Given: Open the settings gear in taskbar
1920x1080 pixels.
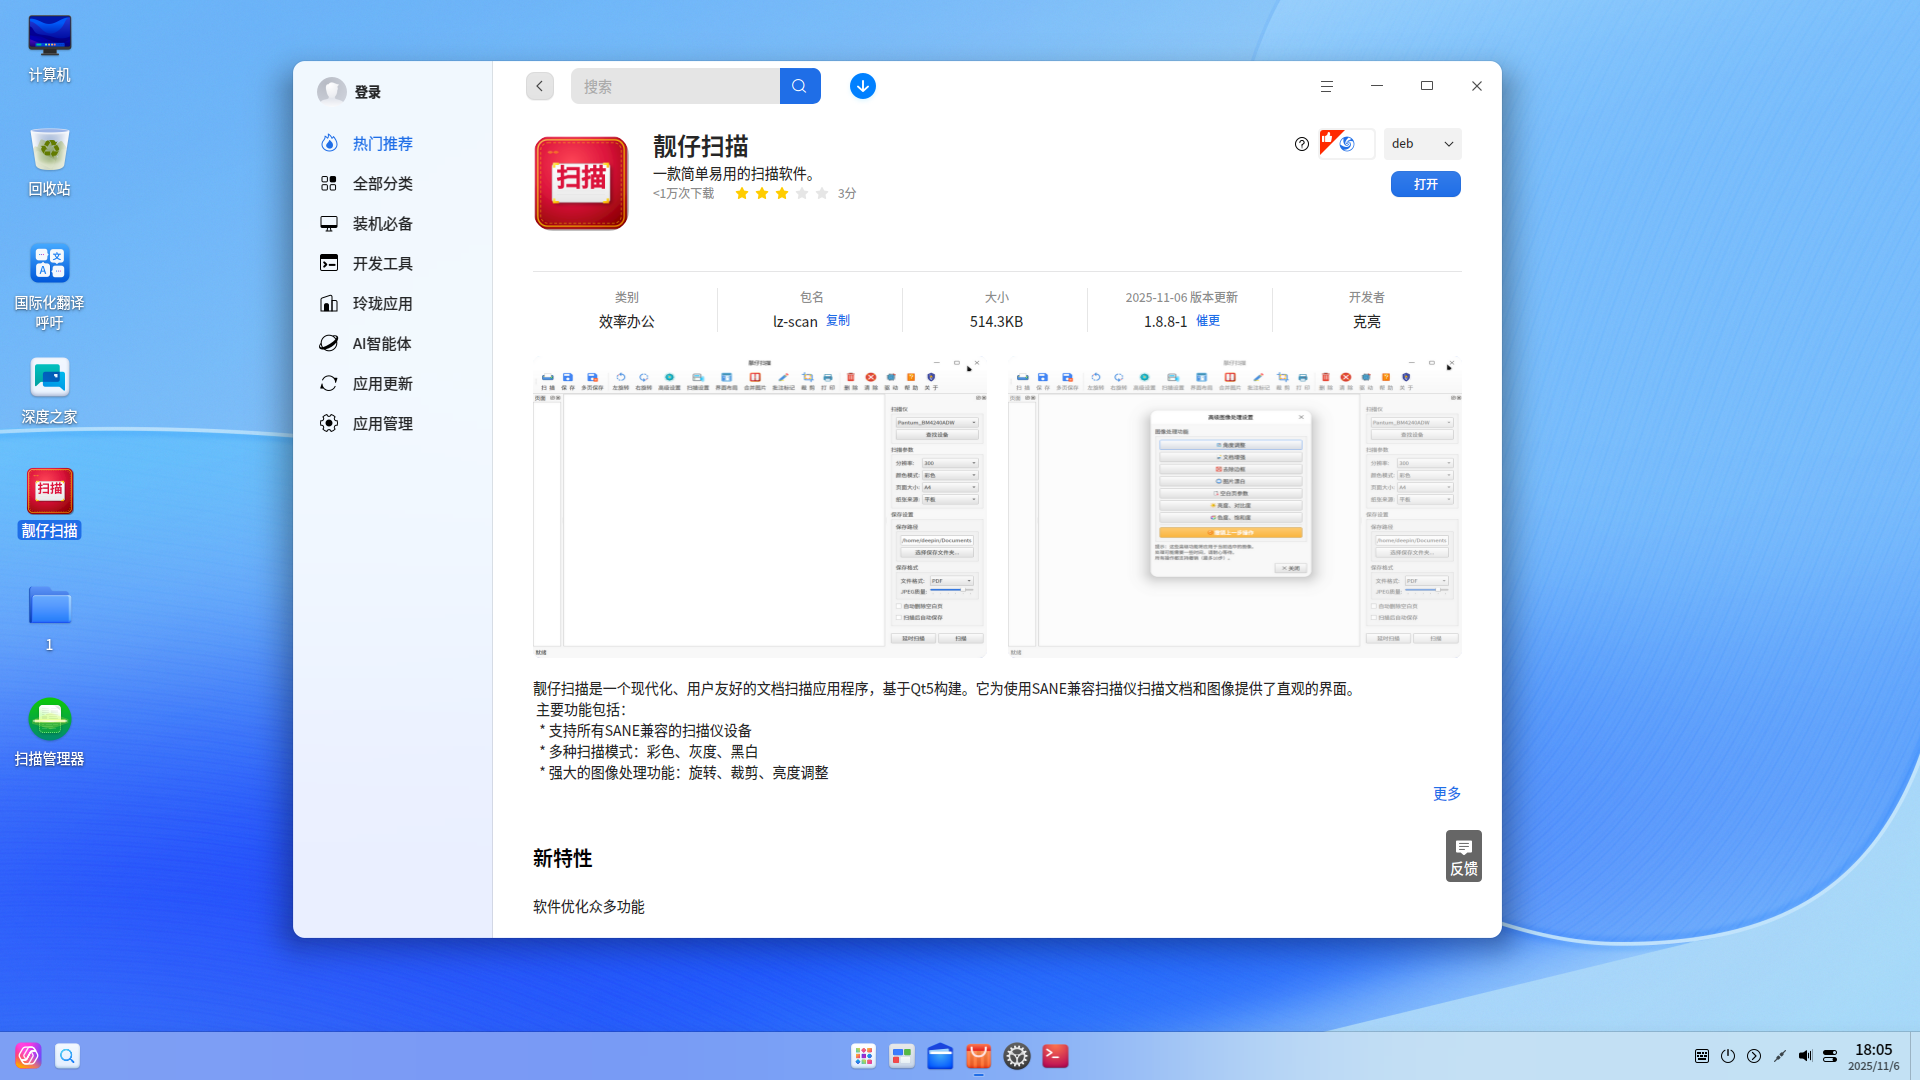Looking at the screenshot, I should coord(1017,1056).
